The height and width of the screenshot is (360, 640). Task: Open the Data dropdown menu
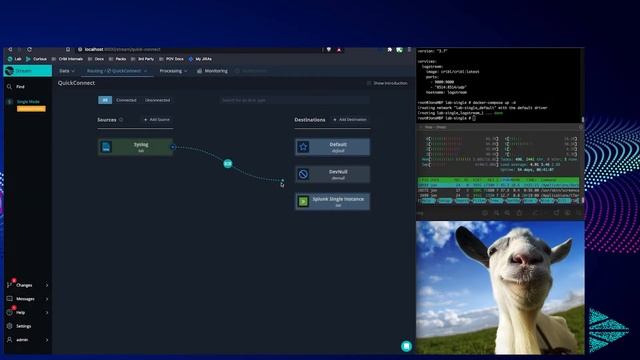point(67,71)
